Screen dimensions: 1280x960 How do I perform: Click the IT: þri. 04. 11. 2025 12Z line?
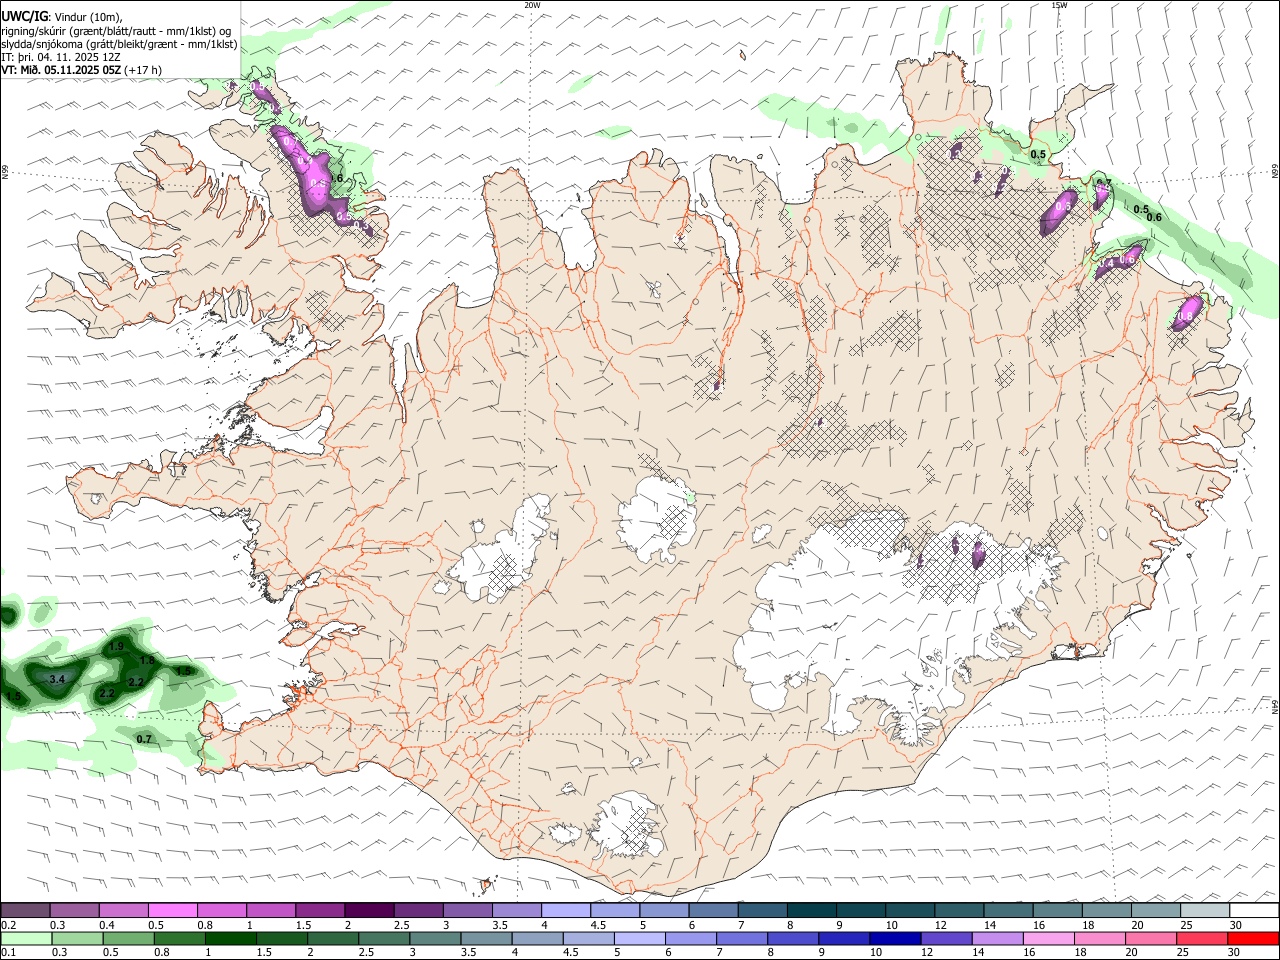[x=61, y=57]
